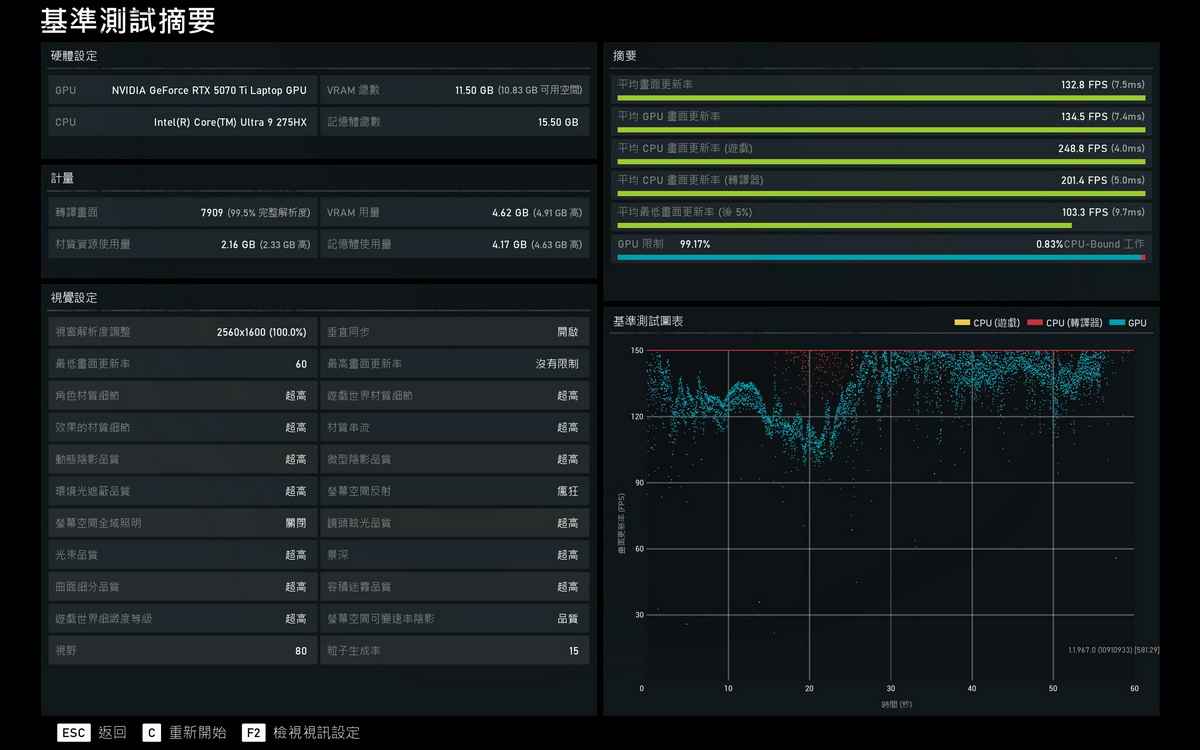The width and height of the screenshot is (1200, 750).
Task: Click the F2 key icon
Action: [x=253, y=733]
